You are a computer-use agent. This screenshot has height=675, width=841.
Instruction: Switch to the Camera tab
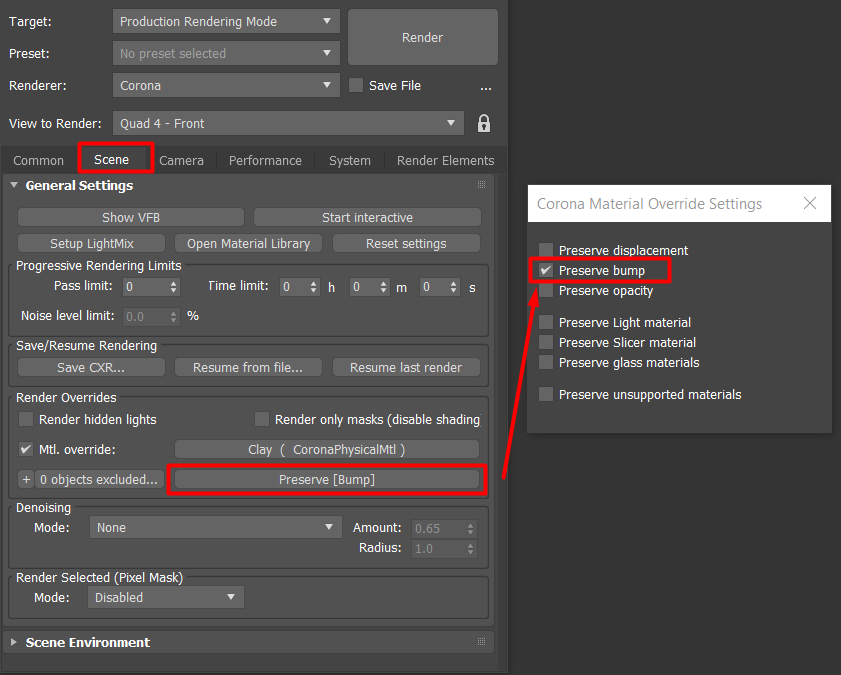pos(181,160)
